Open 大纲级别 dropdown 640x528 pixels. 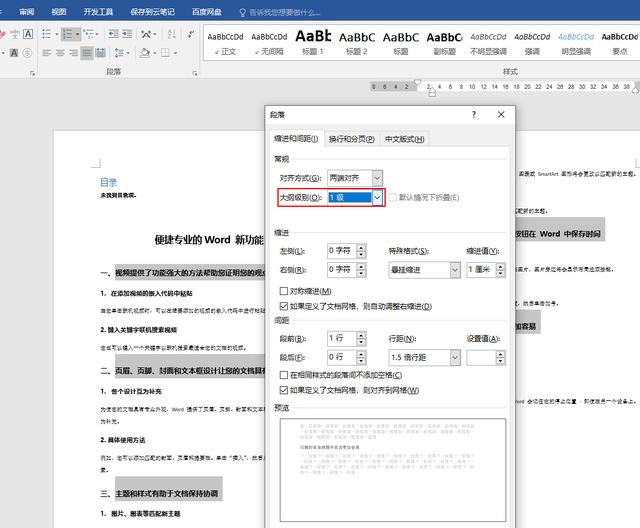(x=378, y=197)
